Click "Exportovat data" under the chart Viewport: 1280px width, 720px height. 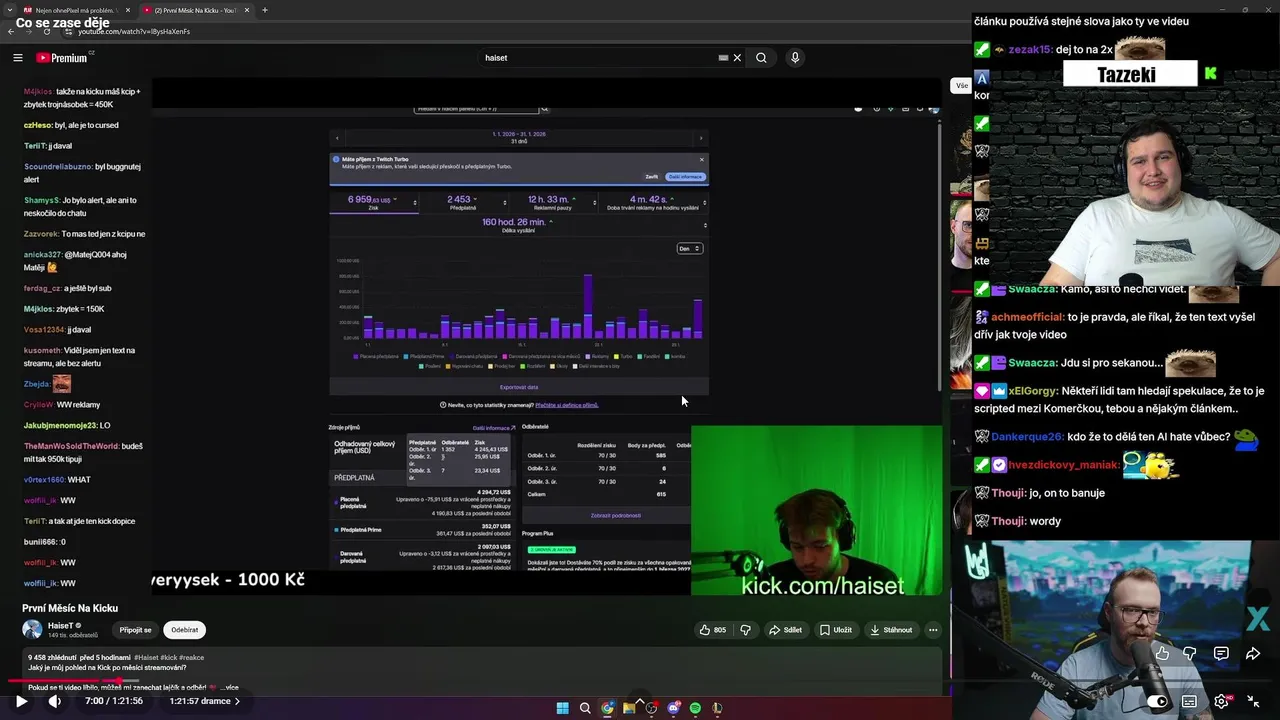tap(519, 387)
